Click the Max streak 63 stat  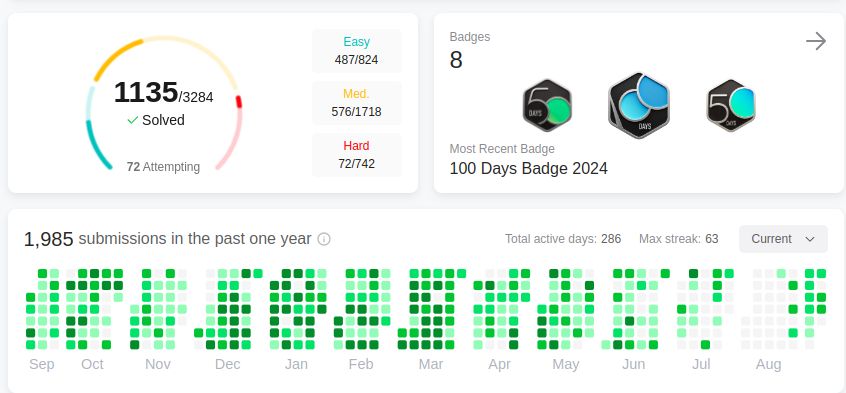[679, 239]
